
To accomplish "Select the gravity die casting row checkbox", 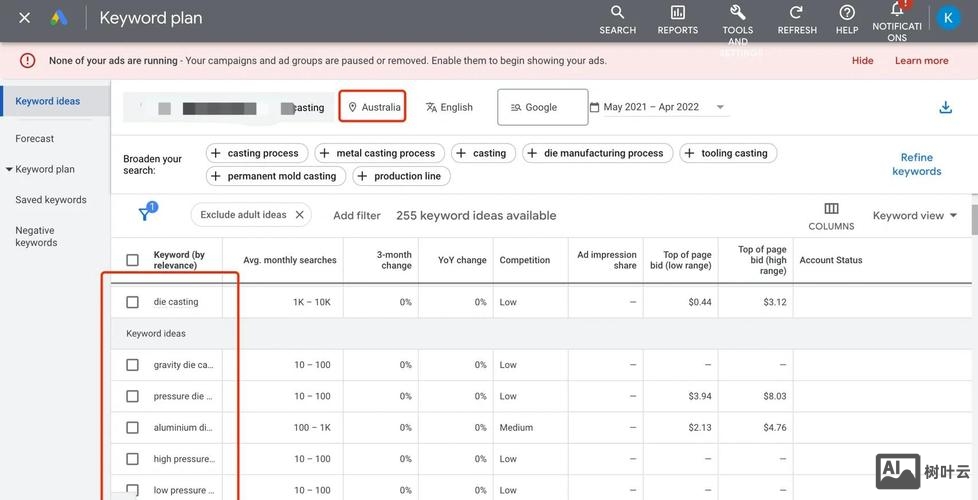I will [x=132, y=365].
